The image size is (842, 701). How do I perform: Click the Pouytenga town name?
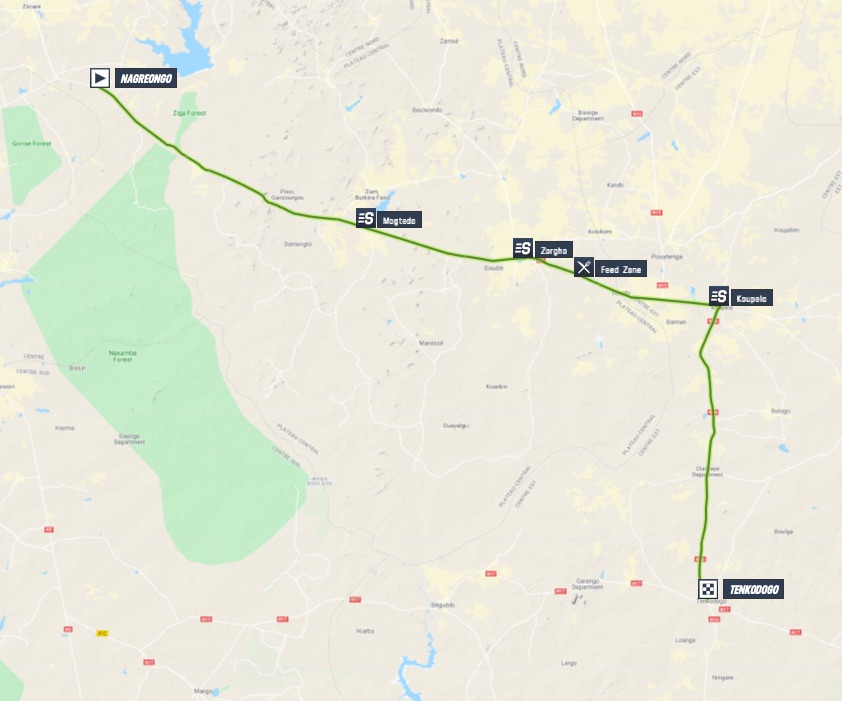(666, 257)
